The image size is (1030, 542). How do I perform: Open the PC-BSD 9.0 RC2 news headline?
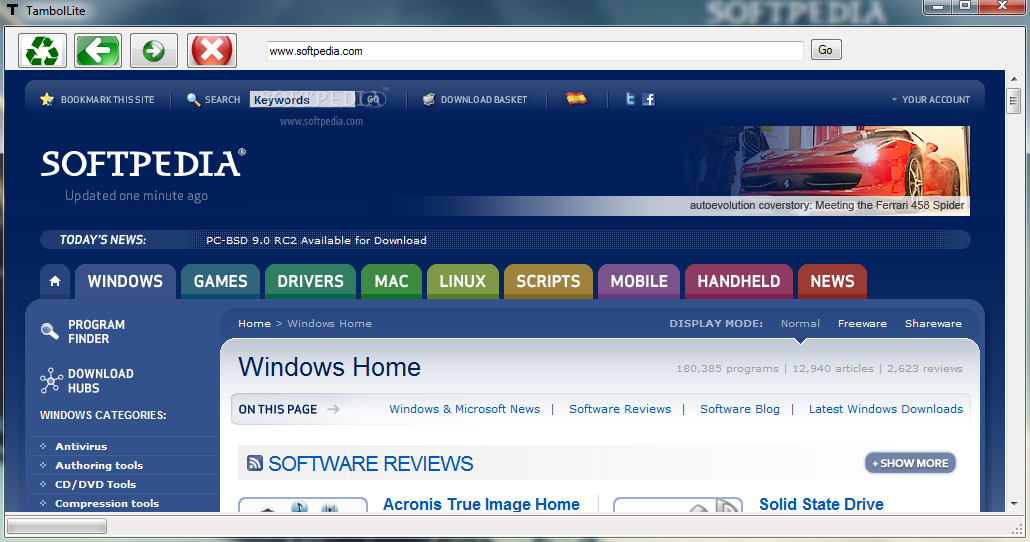(316, 240)
